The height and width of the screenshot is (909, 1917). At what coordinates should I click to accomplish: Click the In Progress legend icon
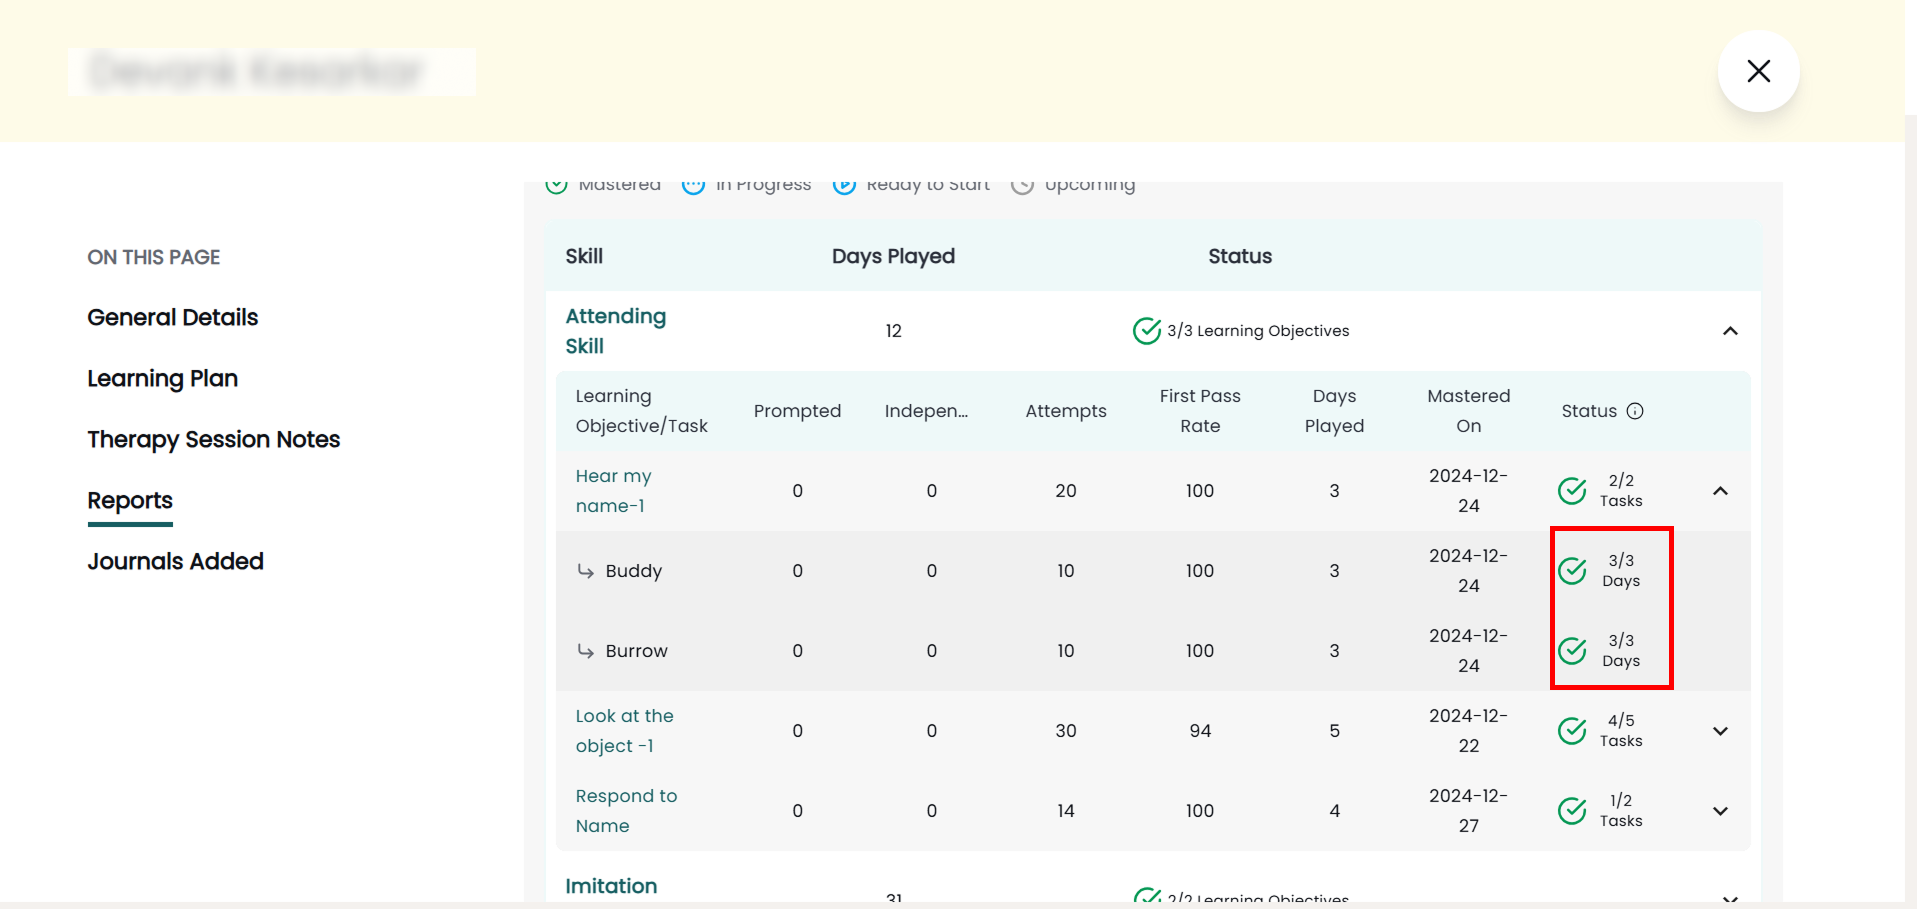click(x=693, y=185)
